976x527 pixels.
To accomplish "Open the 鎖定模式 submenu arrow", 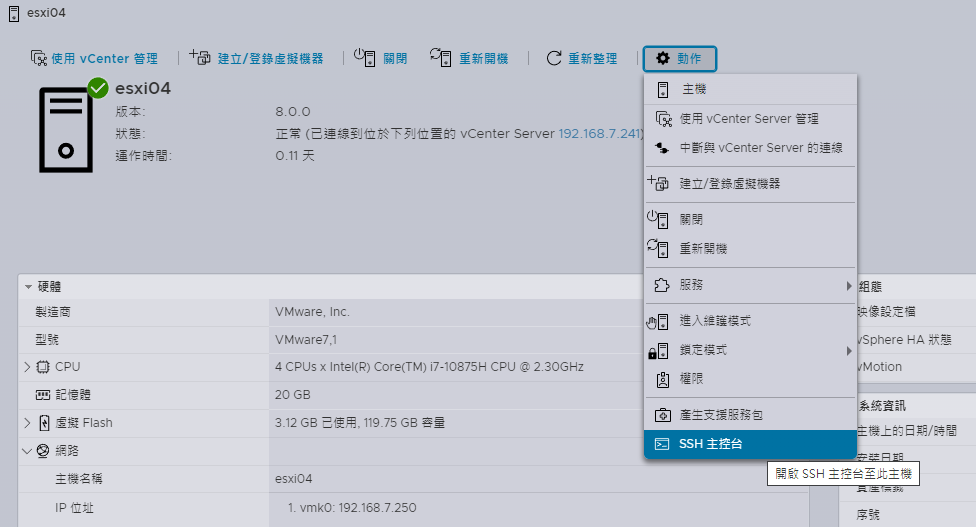I will coord(848,351).
